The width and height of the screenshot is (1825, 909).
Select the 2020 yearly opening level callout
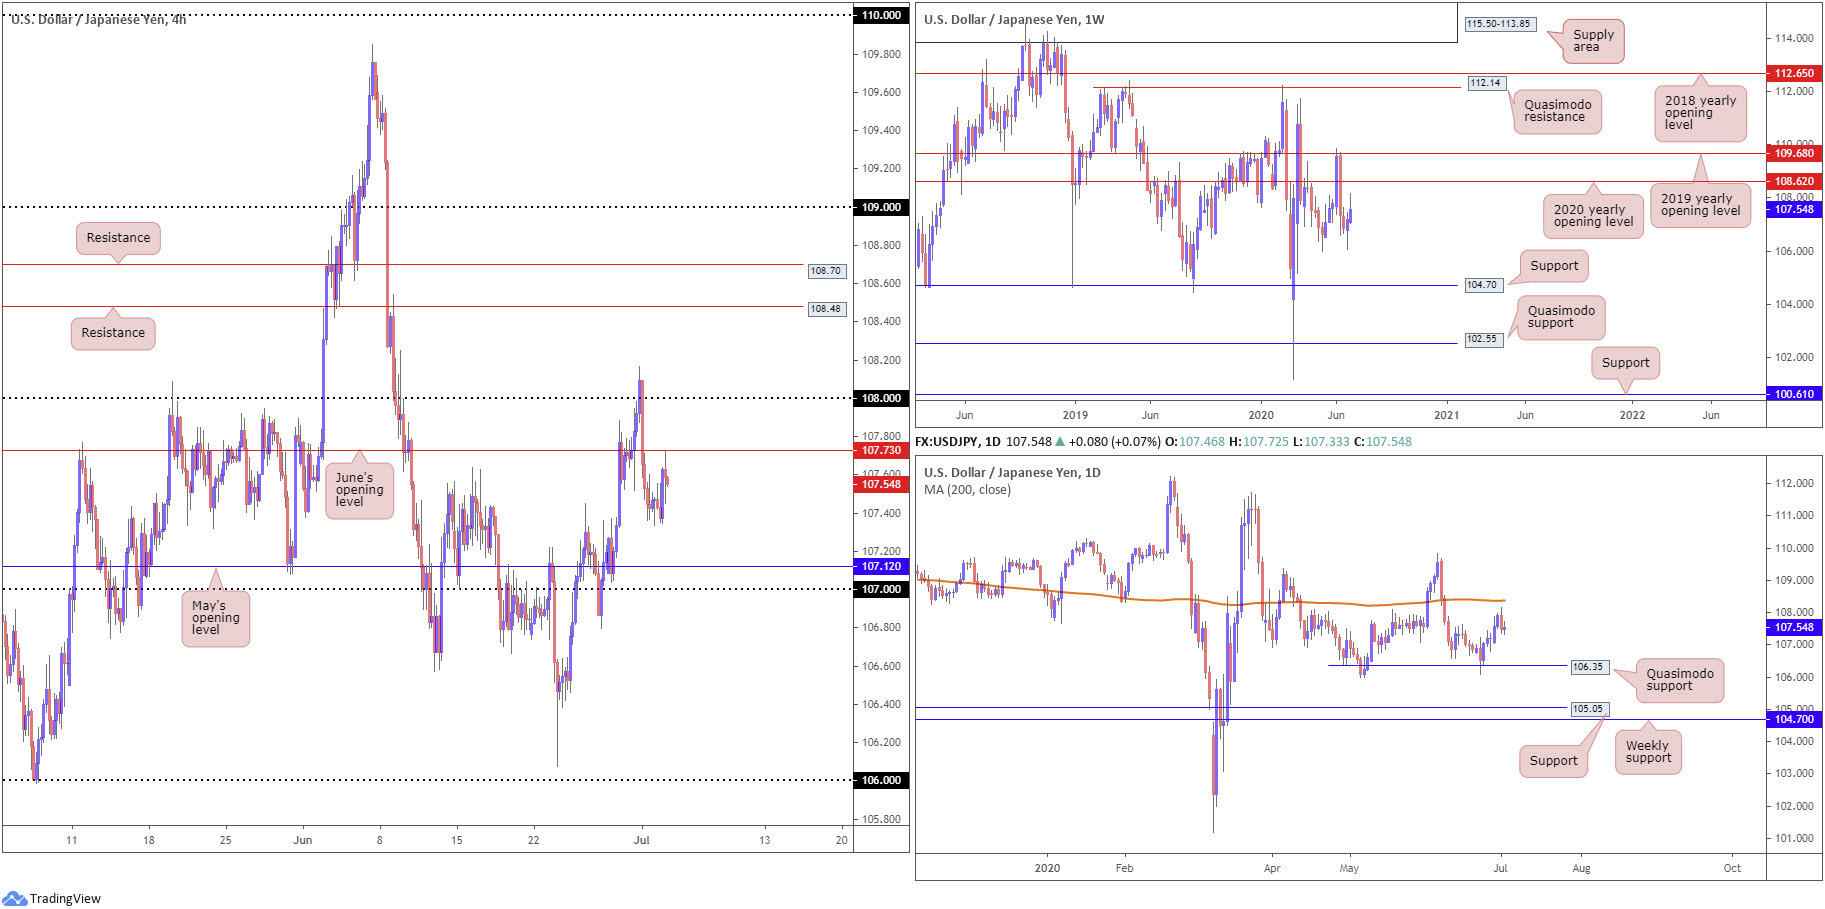[x=1592, y=216]
